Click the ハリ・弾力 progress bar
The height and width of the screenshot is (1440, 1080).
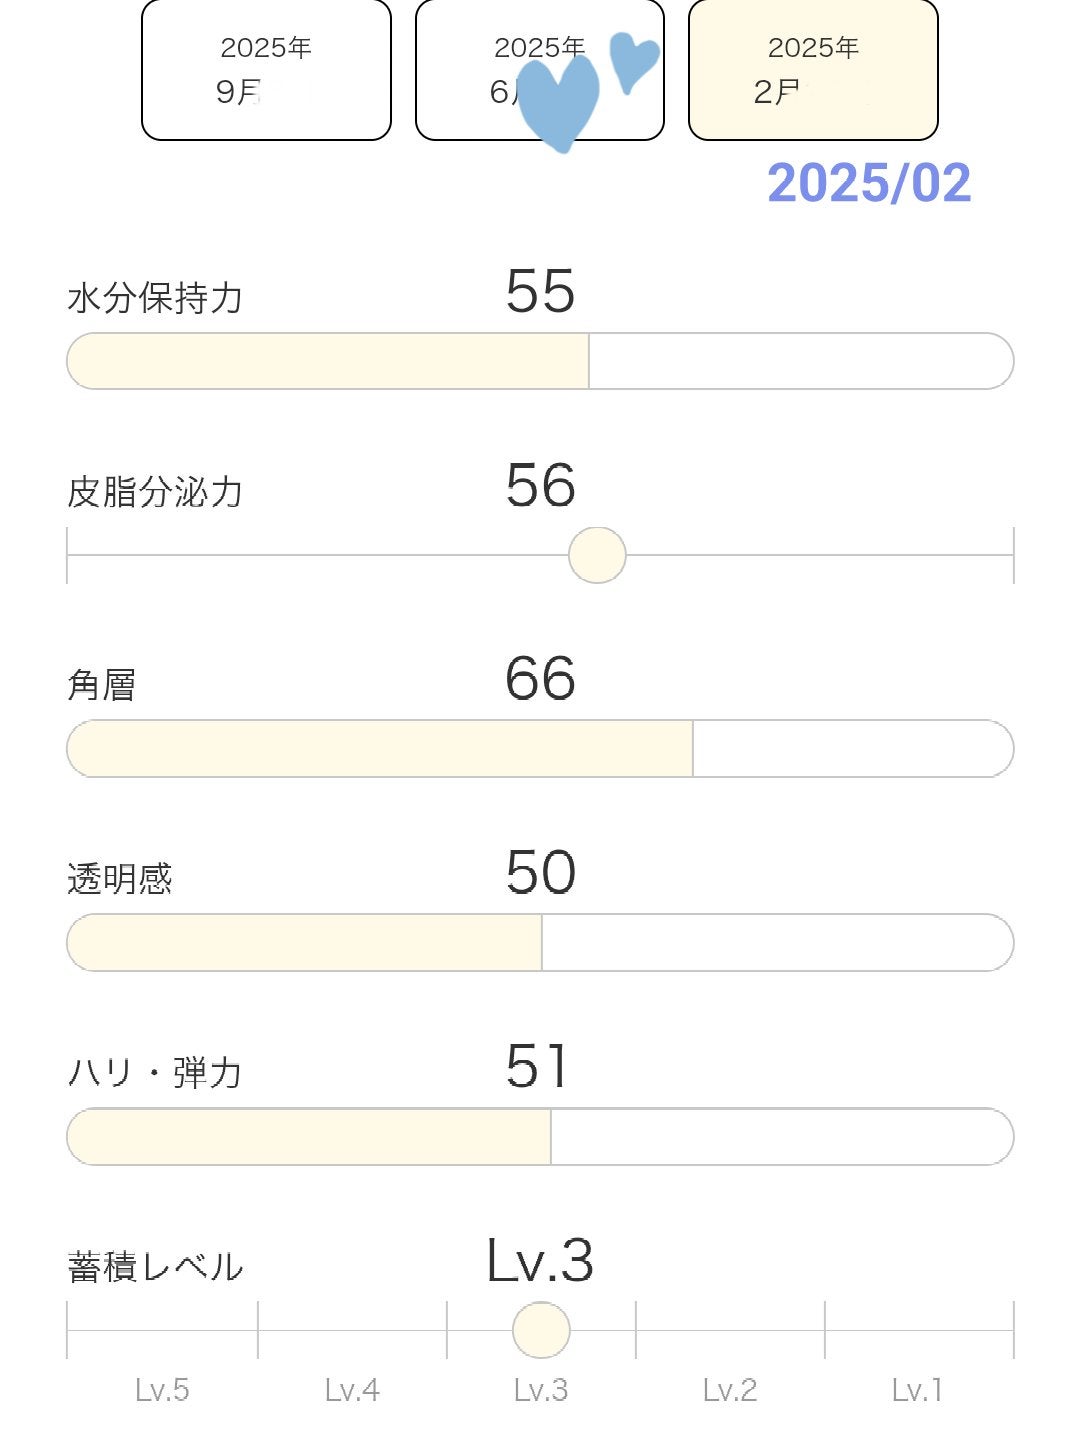pyautogui.click(x=540, y=1136)
